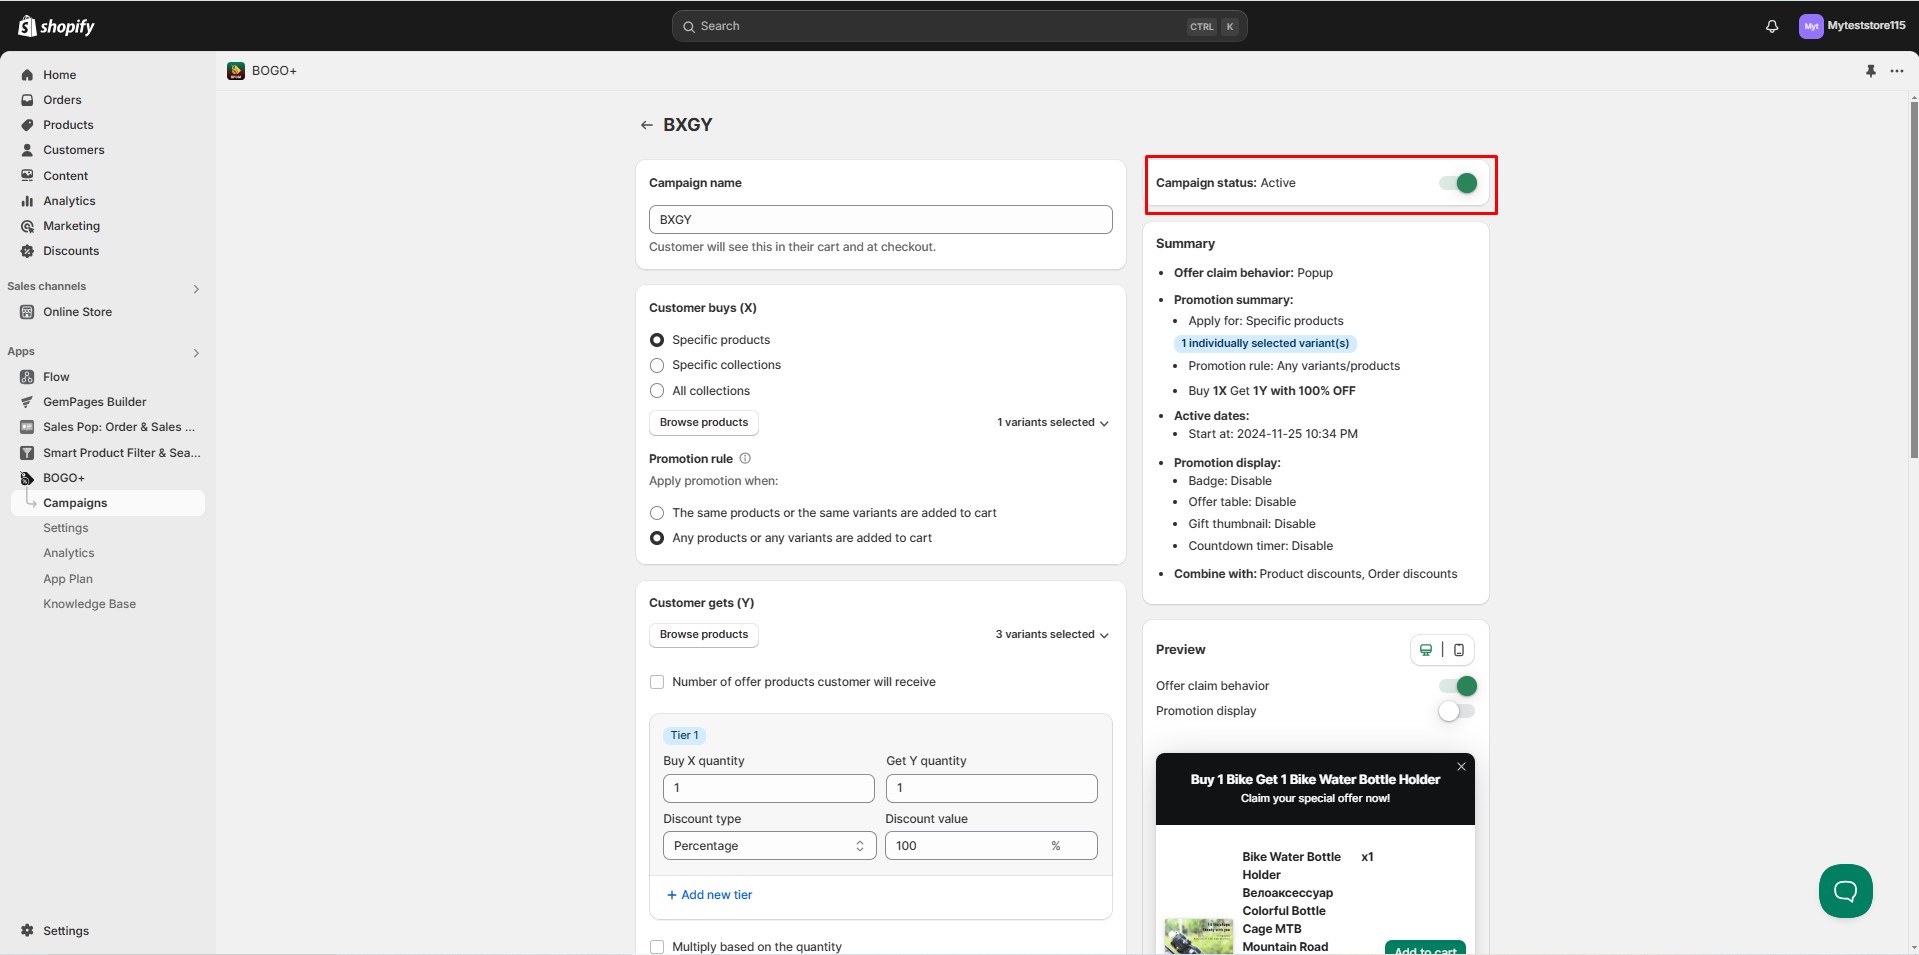Toggle the Campaign status switch
Image resolution: width=1919 pixels, height=955 pixels.
1458,183
